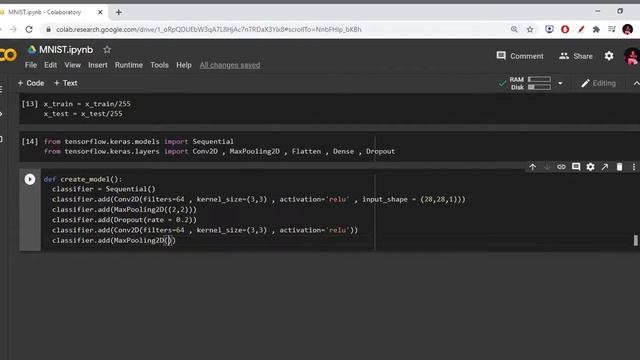Move cell down with arrow icon
Screen dimensions: 640x360
pos(547,167)
